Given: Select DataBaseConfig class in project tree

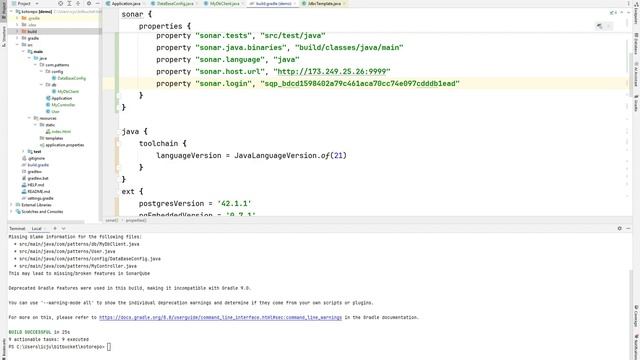Looking at the screenshot, I should [69, 78].
